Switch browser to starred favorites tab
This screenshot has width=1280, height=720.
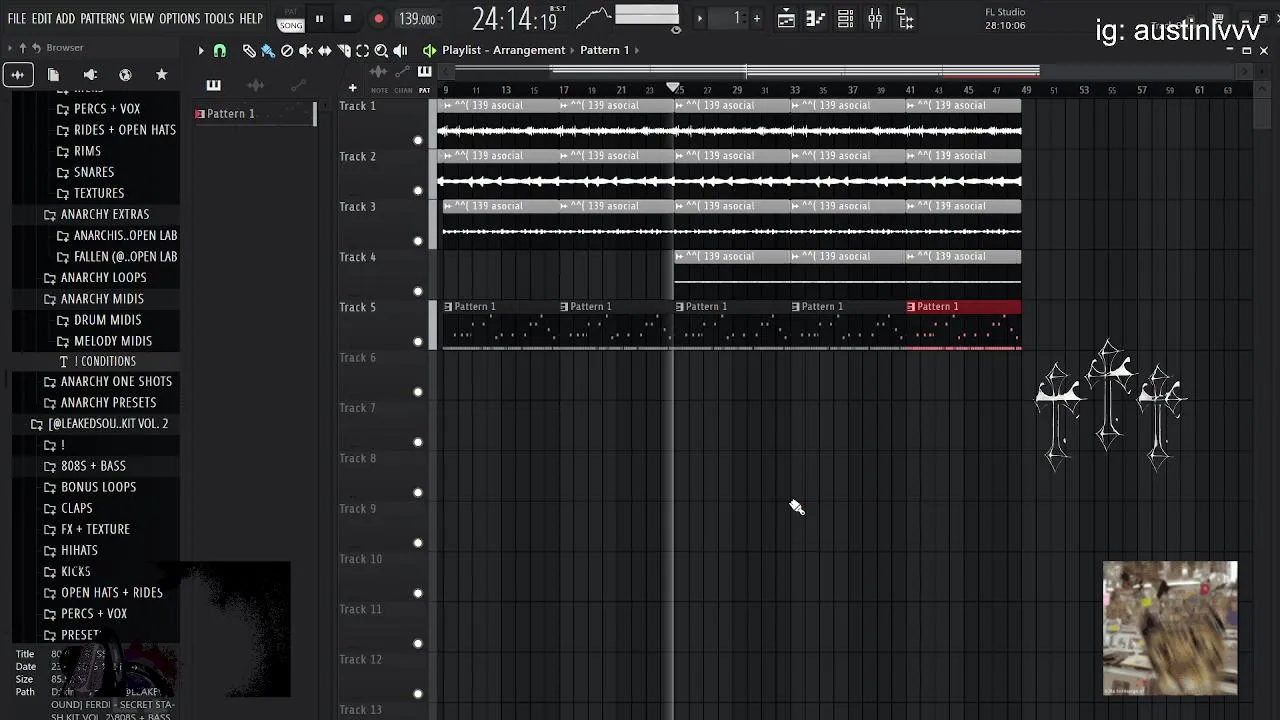coord(161,74)
